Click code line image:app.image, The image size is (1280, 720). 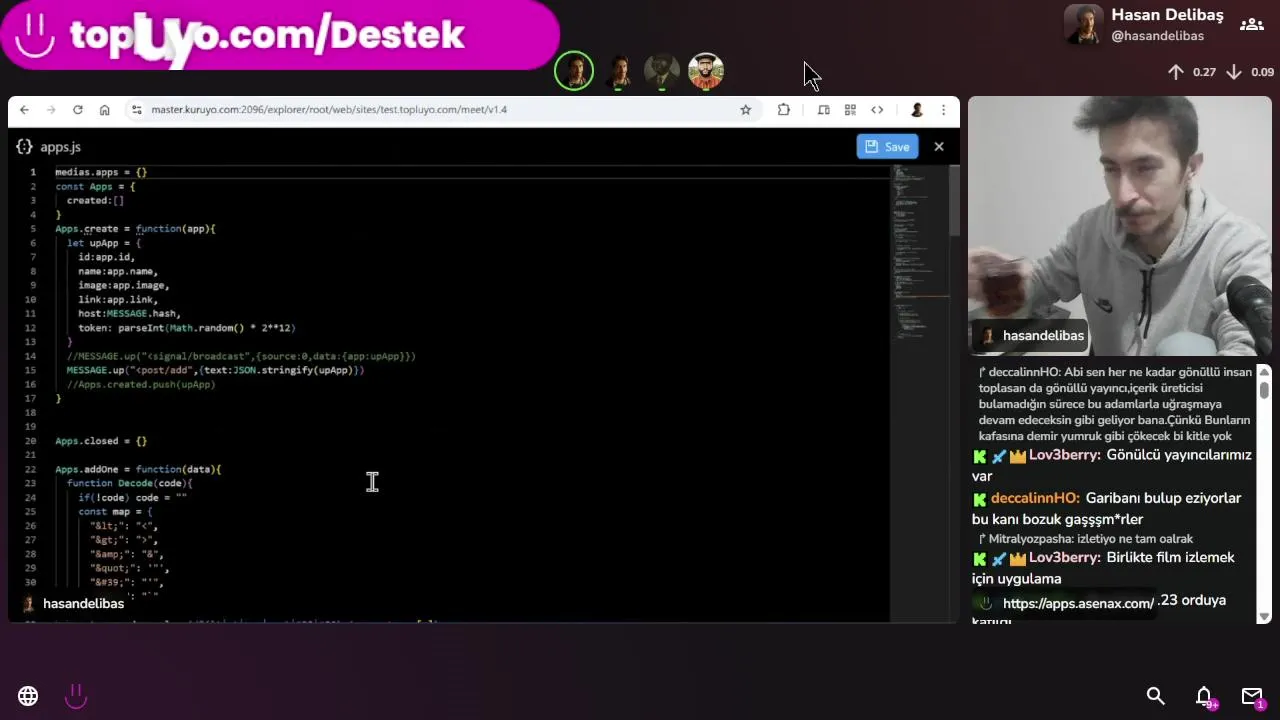pyautogui.click(x=124, y=286)
